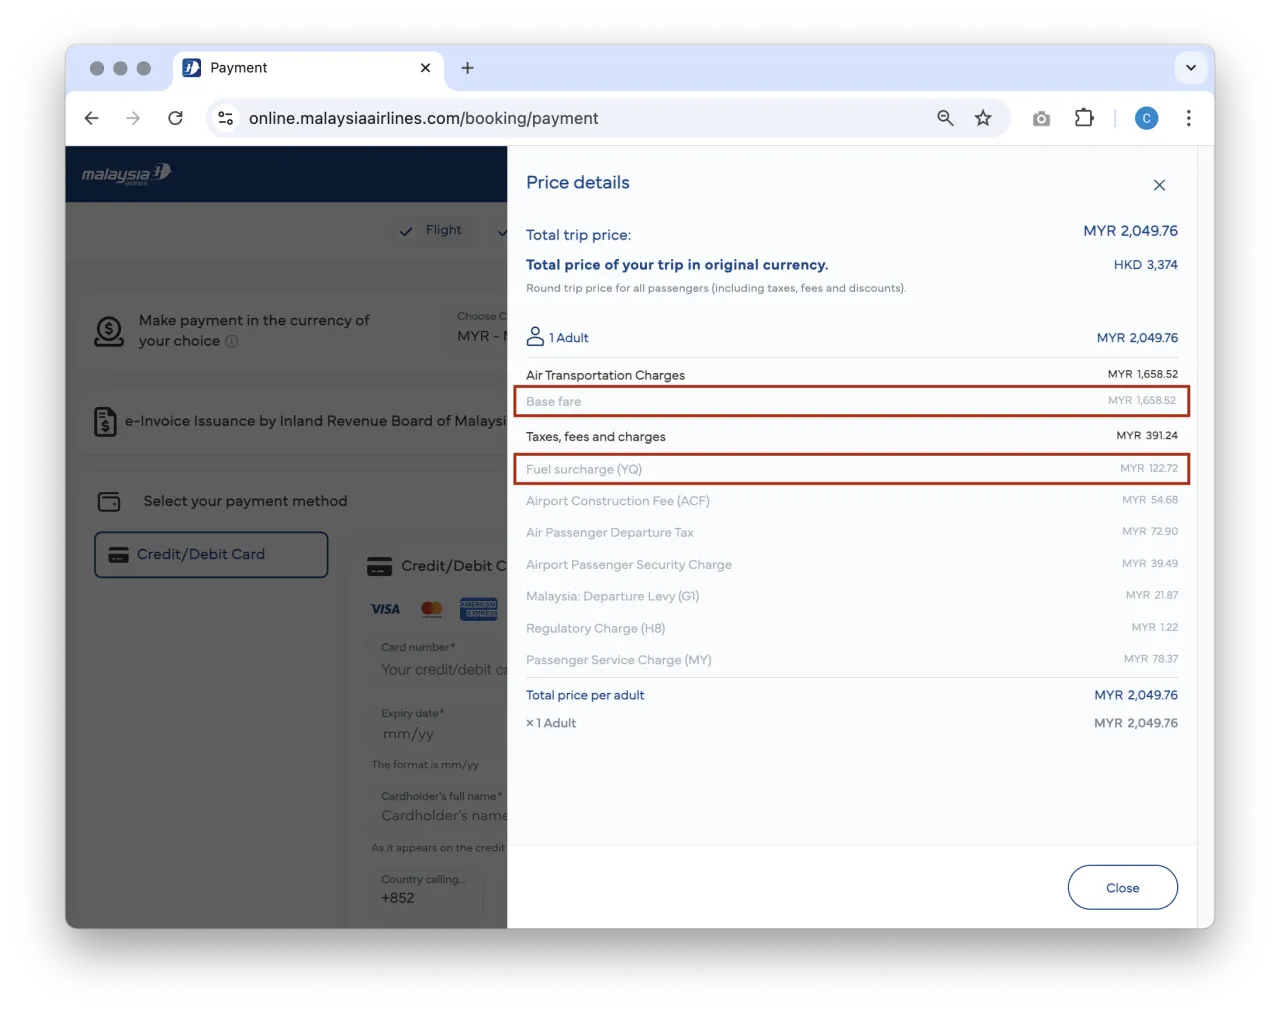Image resolution: width=1280 pixels, height=1015 pixels.
Task: Close the Price details panel with X
Action: coord(1159,185)
